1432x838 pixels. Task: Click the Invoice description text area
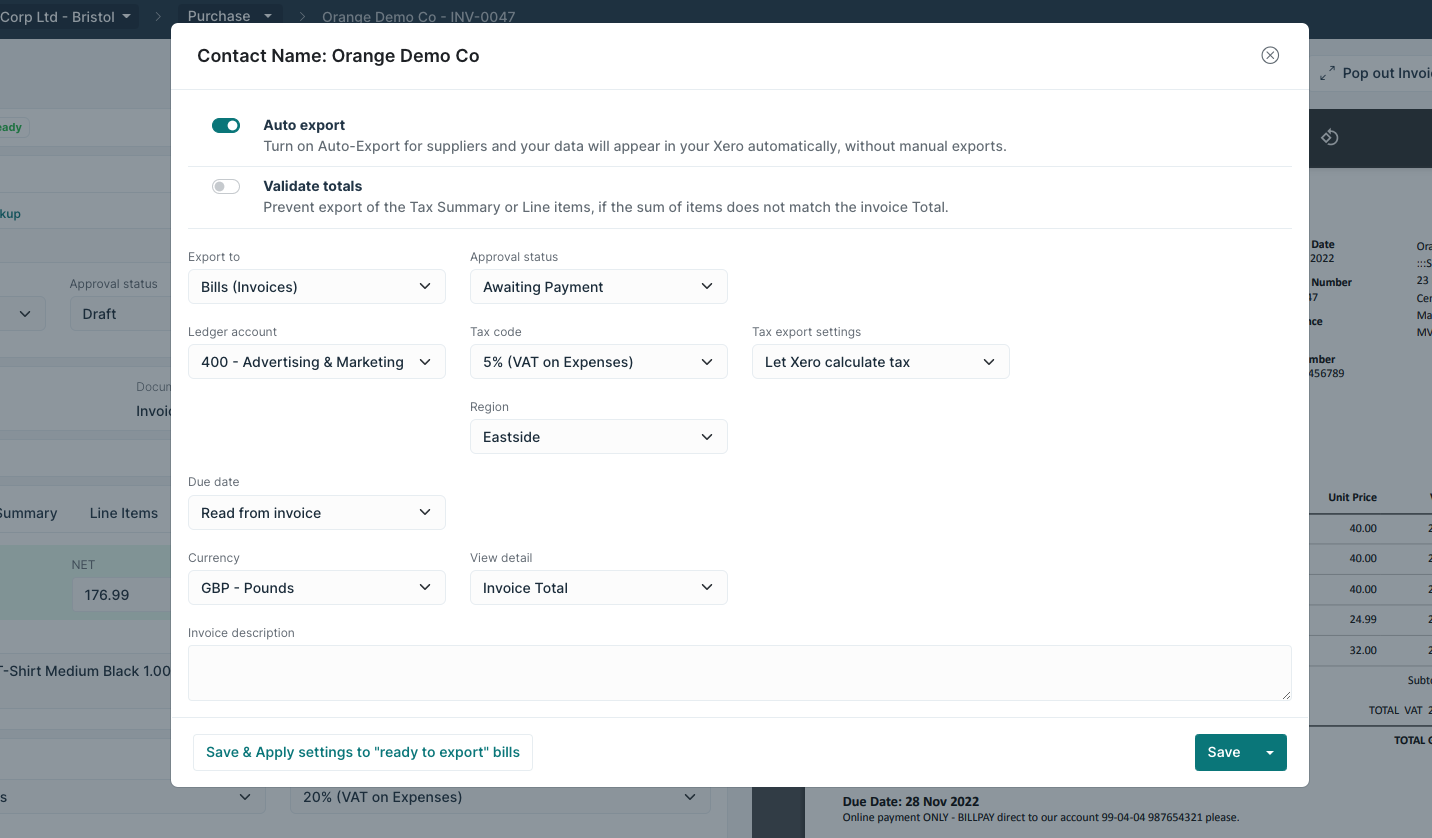[739, 672]
